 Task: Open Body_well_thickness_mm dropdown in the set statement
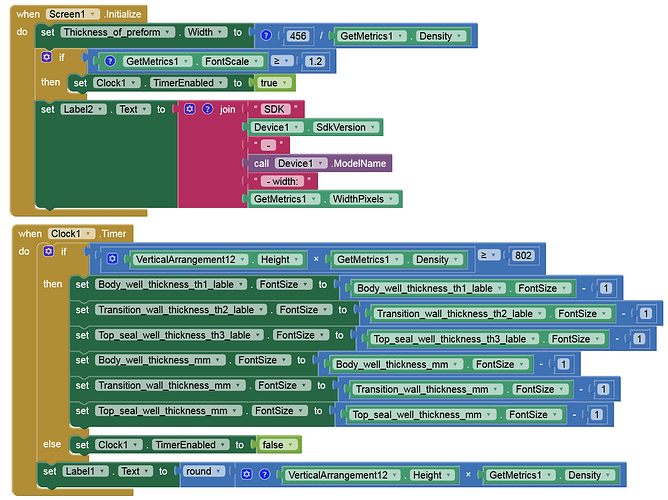pyautogui.click(x=160, y=360)
